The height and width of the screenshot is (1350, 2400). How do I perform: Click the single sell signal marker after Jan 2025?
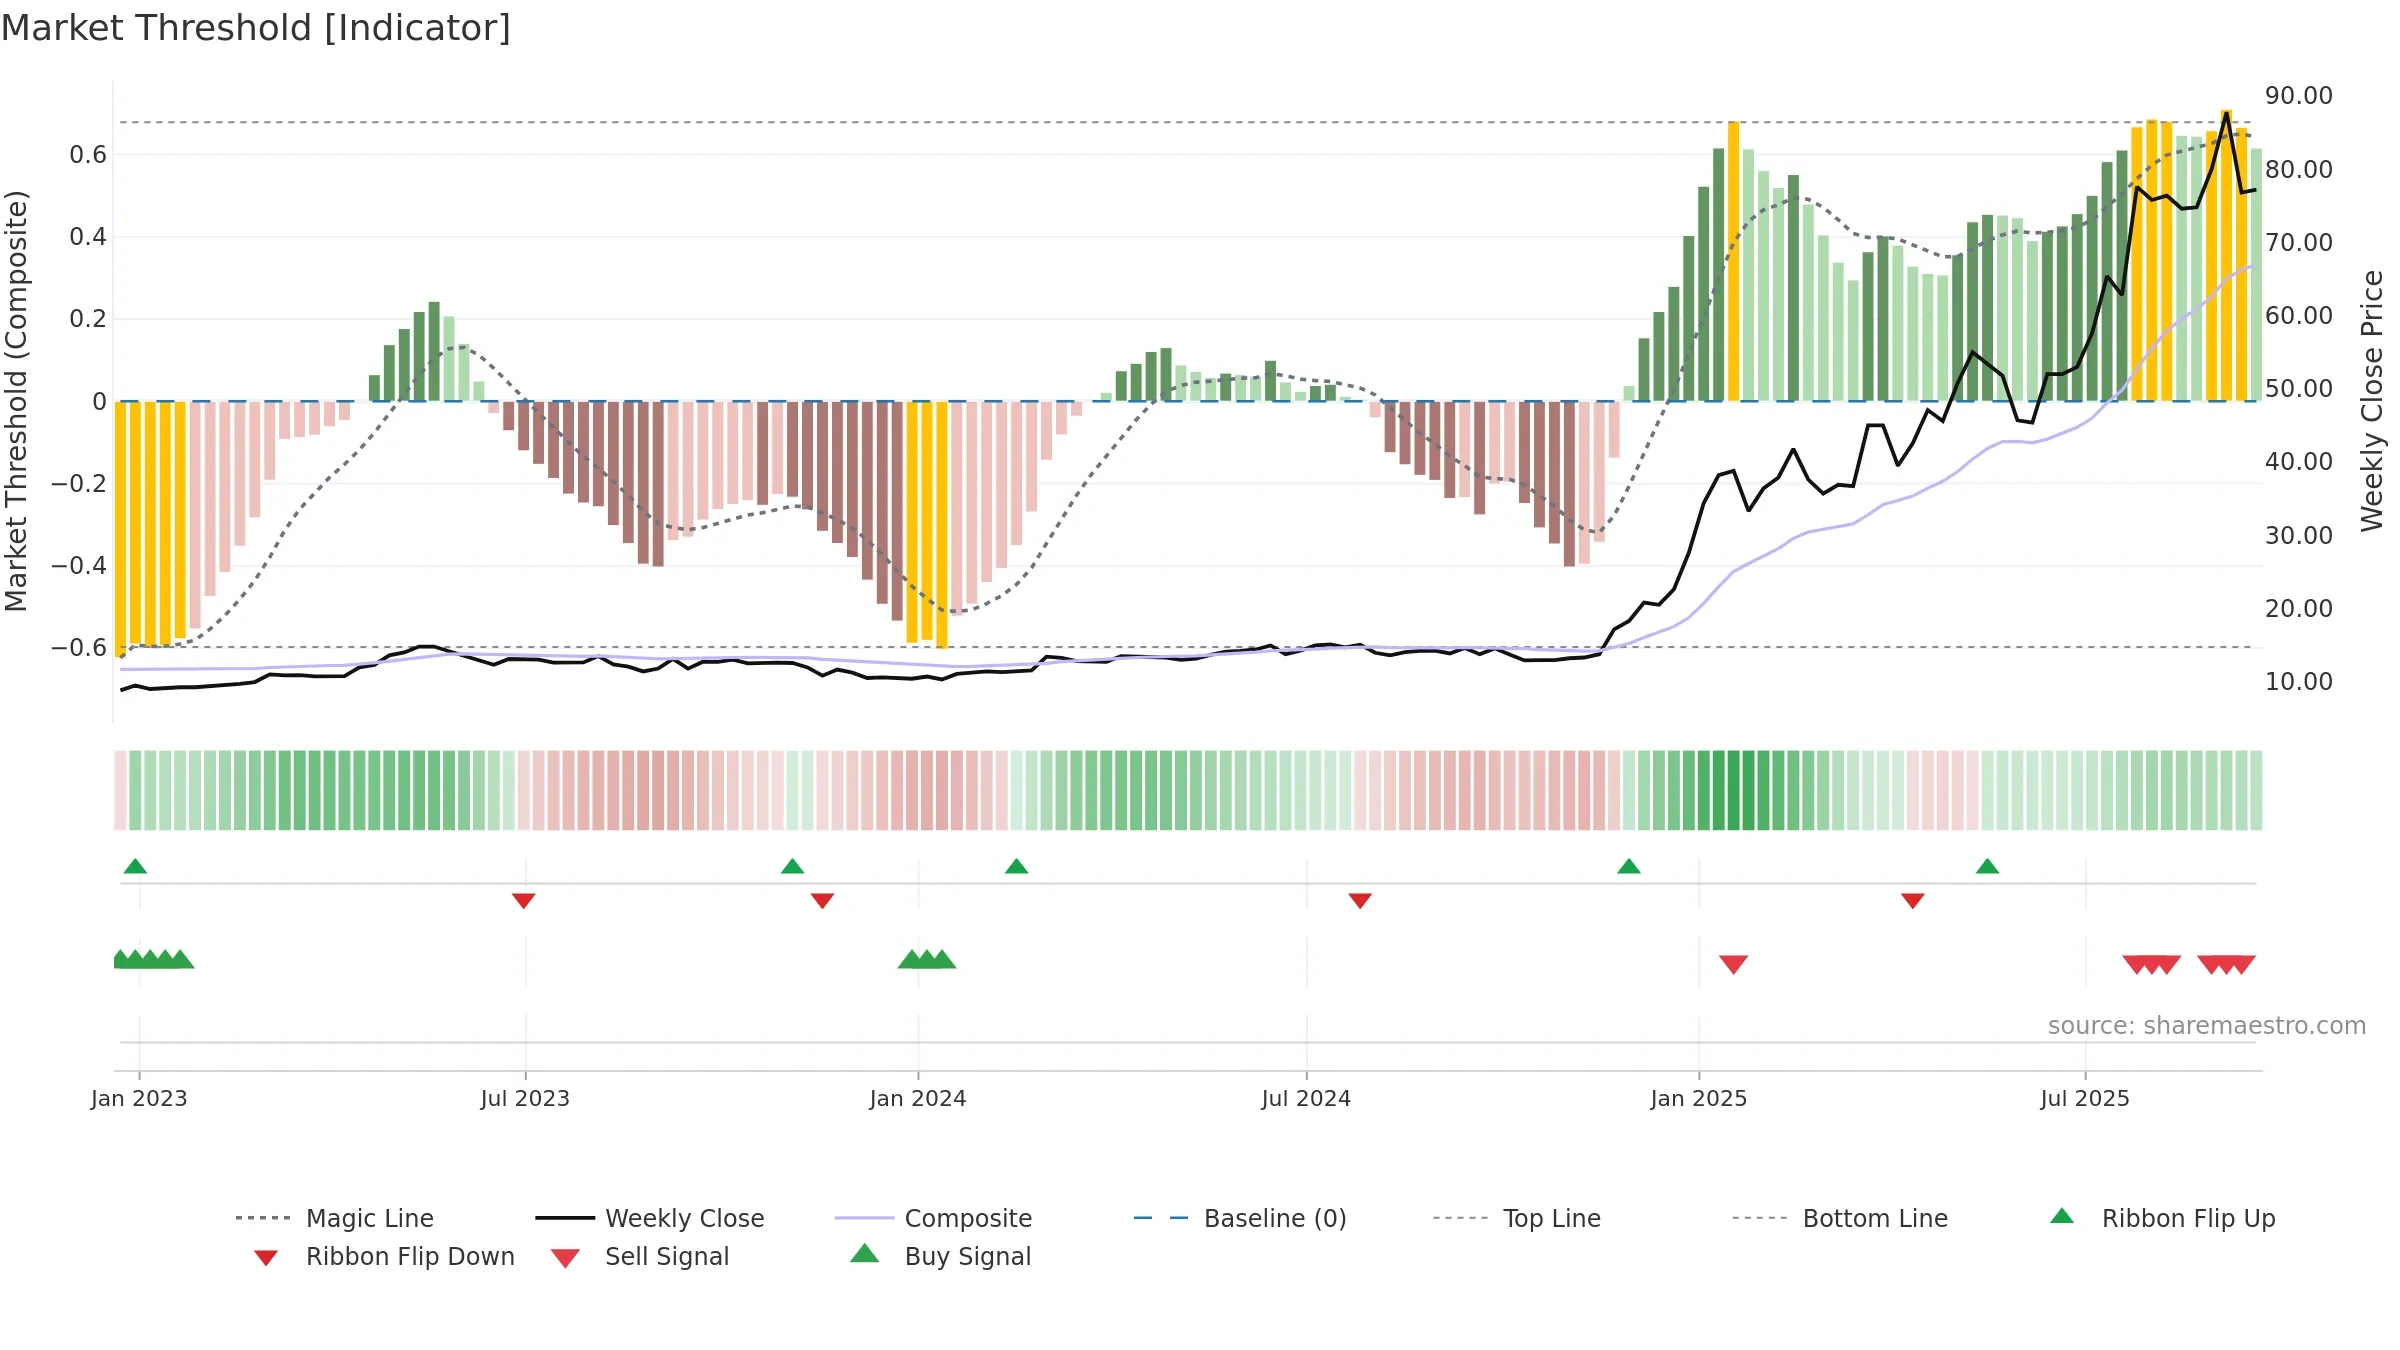coord(1733,964)
